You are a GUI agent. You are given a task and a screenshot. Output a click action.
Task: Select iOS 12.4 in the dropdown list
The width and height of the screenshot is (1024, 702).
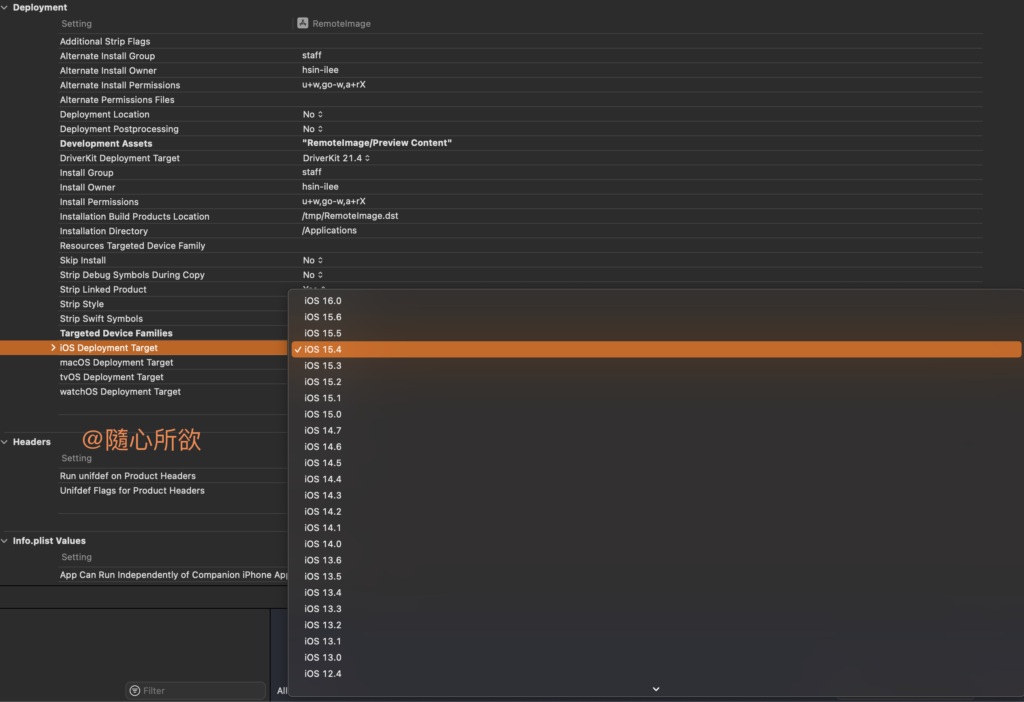coord(323,674)
